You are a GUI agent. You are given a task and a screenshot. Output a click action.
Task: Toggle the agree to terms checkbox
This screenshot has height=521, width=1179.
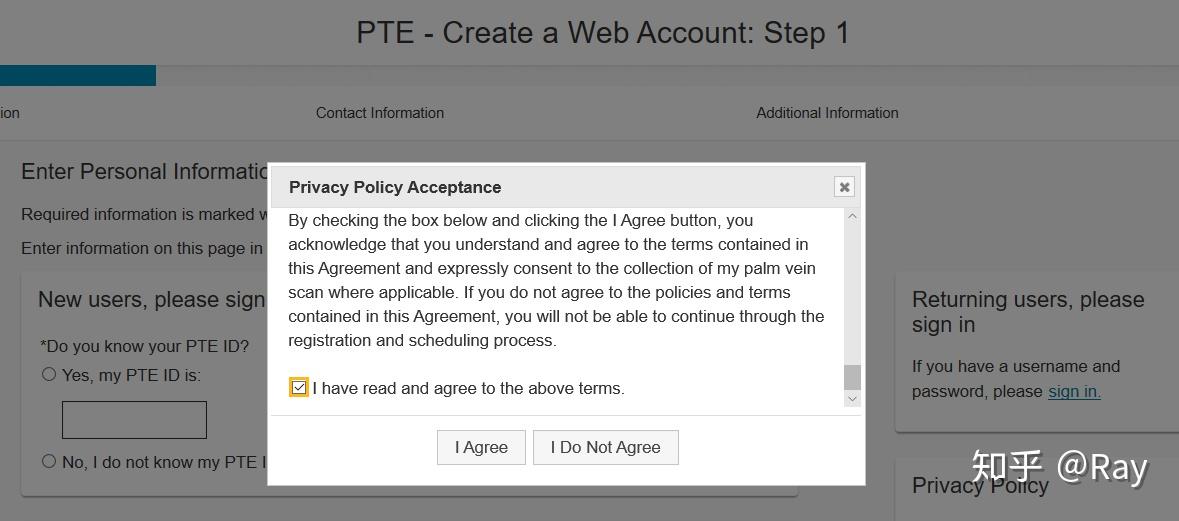tap(298, 388)
